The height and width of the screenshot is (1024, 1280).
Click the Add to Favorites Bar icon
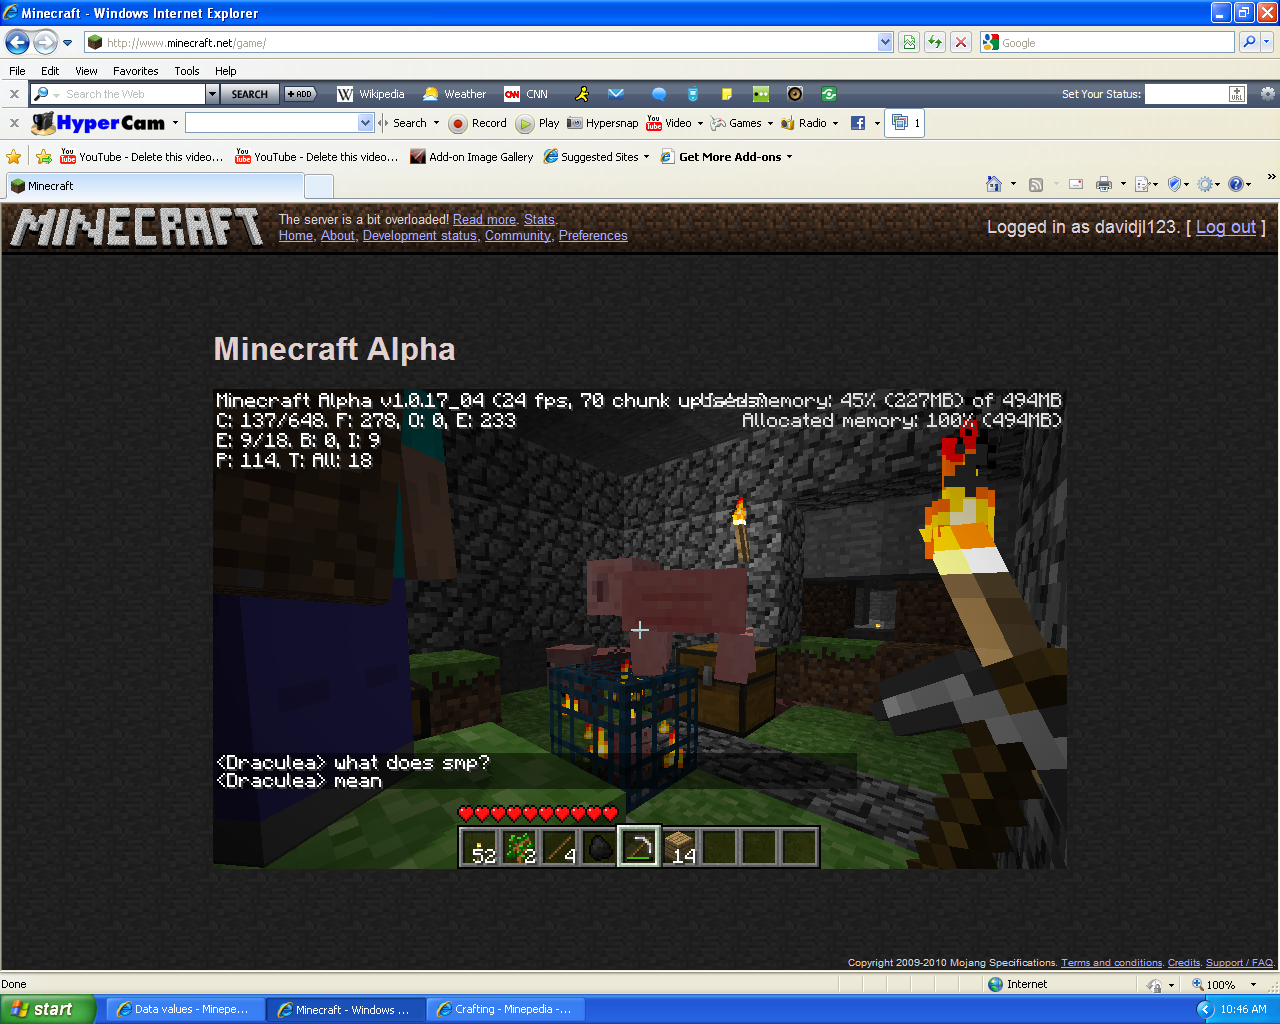pyautogui.click(x=44, y=157)
